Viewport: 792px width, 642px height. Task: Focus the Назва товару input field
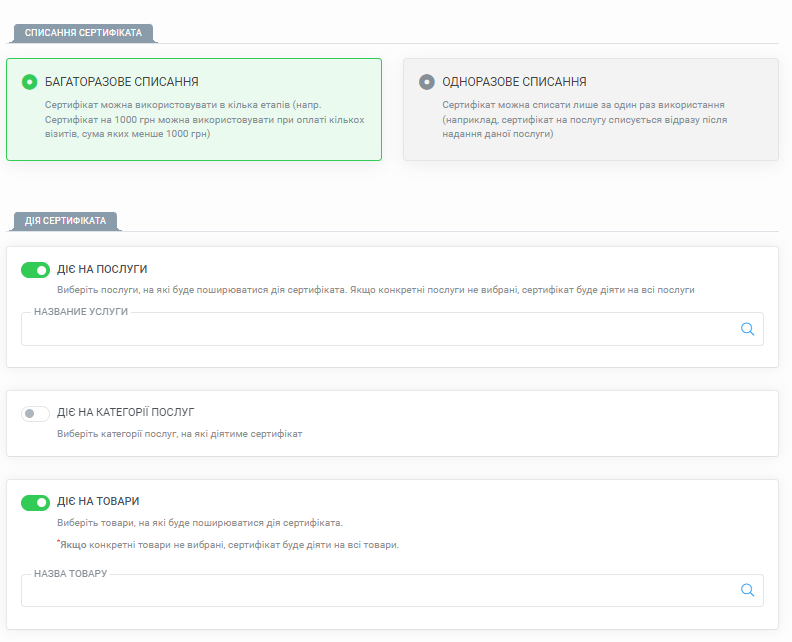point(392,590)
